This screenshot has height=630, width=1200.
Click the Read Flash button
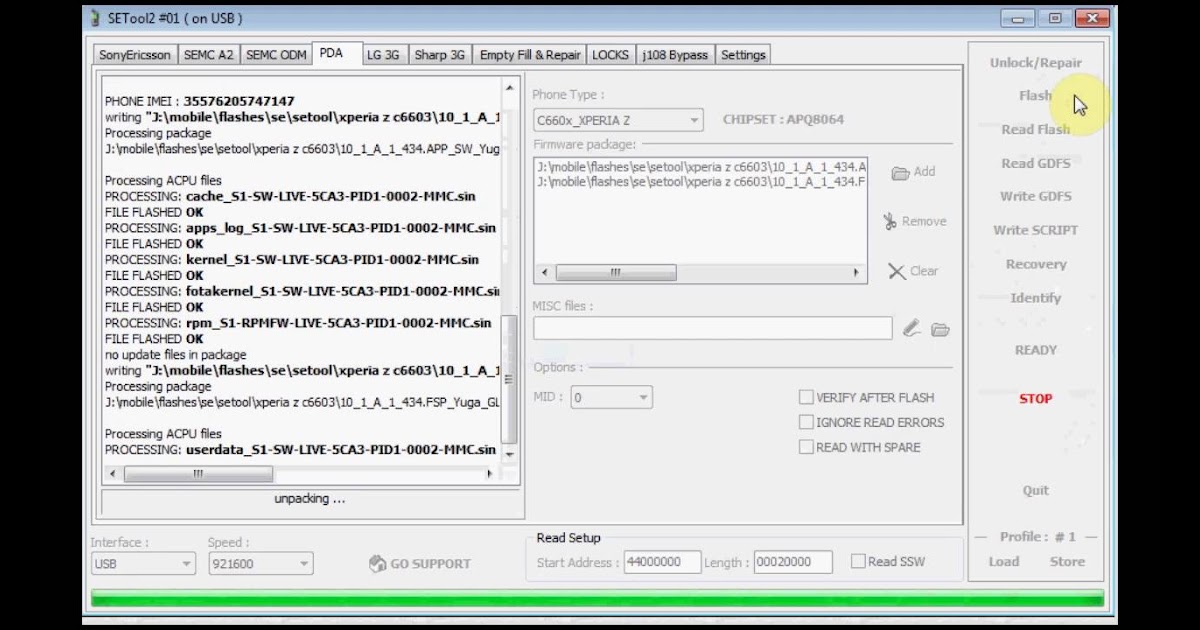[x=1036, y=129]
